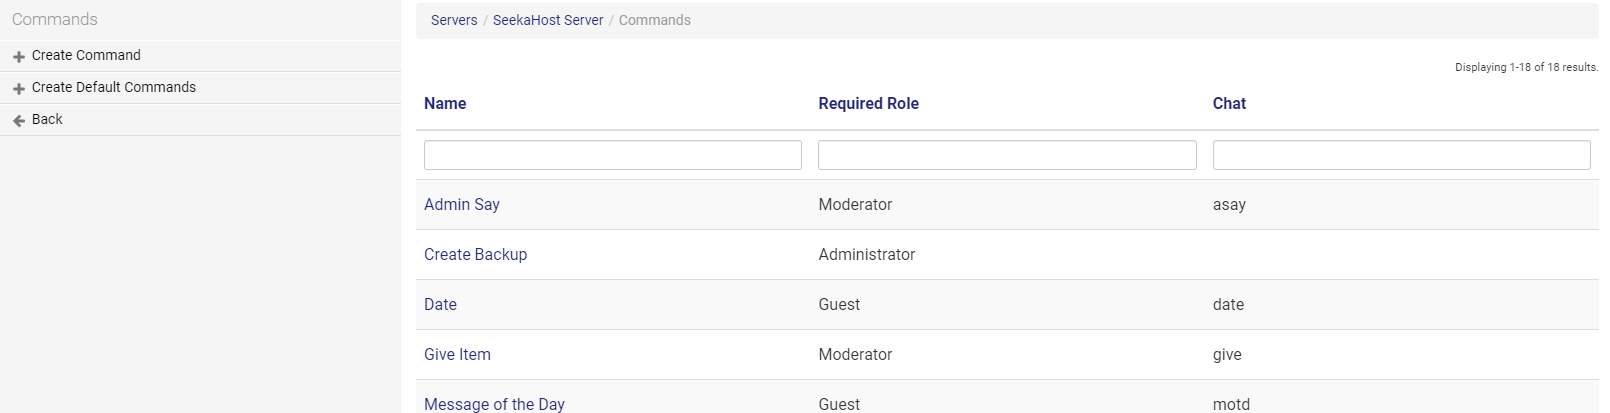This screenshot has width=1610, height=413.
Task: Open the Give Item command
Action: [457, 354]
